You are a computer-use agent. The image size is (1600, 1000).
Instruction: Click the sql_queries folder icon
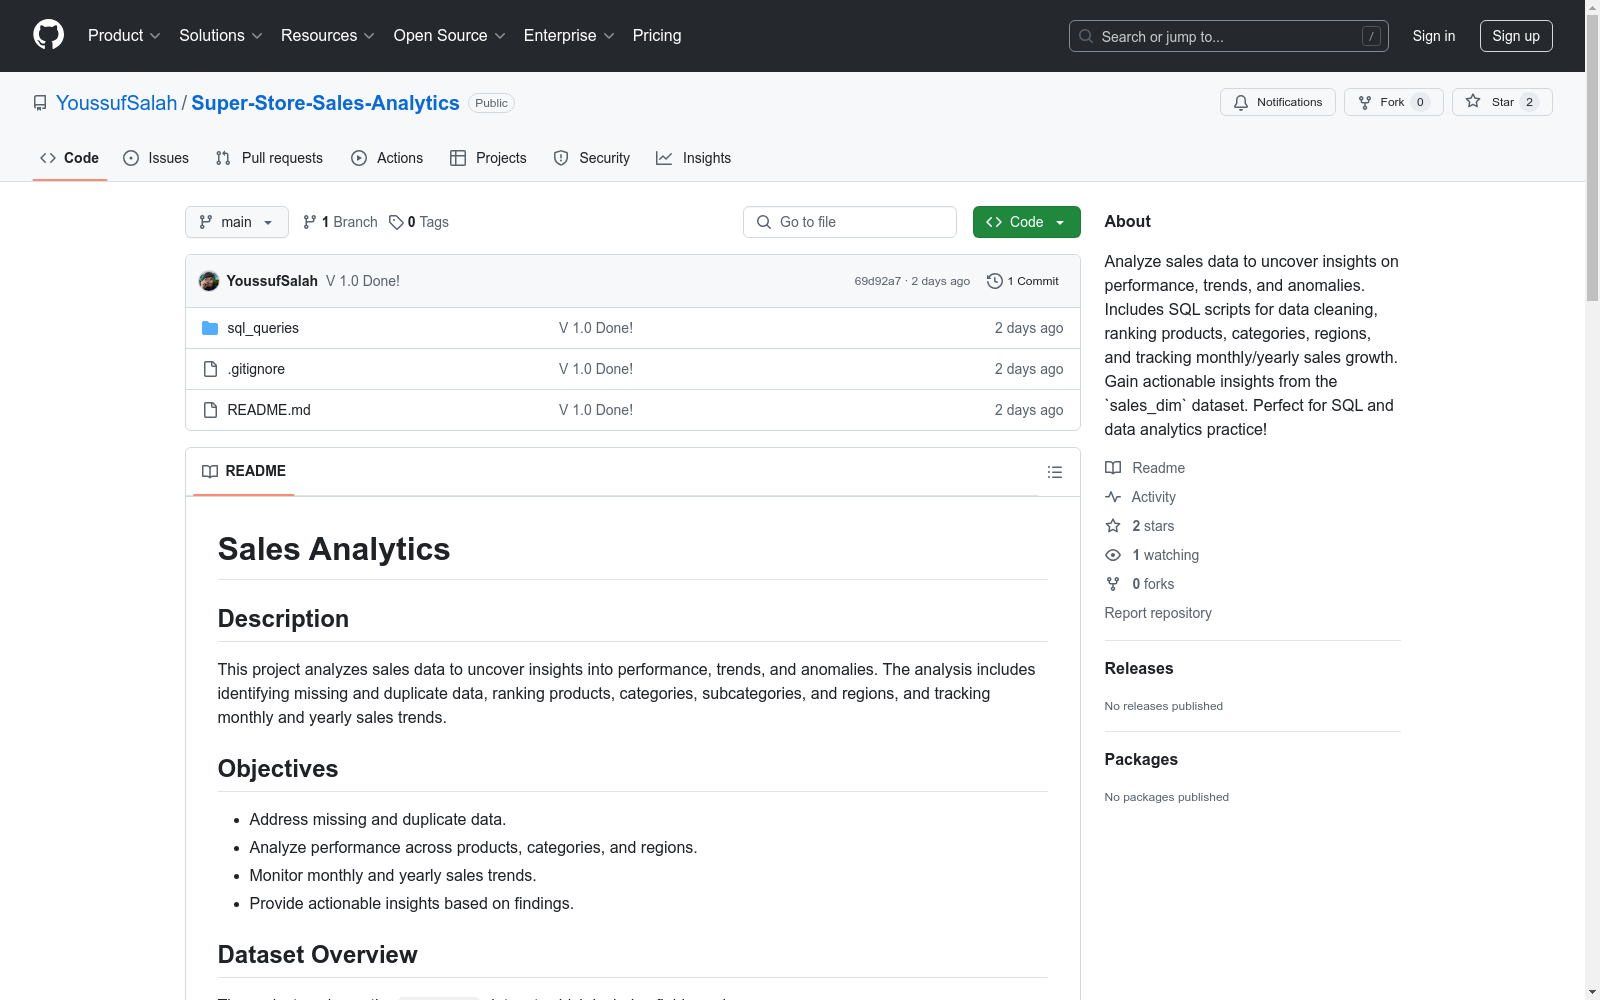tap(210, 328)
